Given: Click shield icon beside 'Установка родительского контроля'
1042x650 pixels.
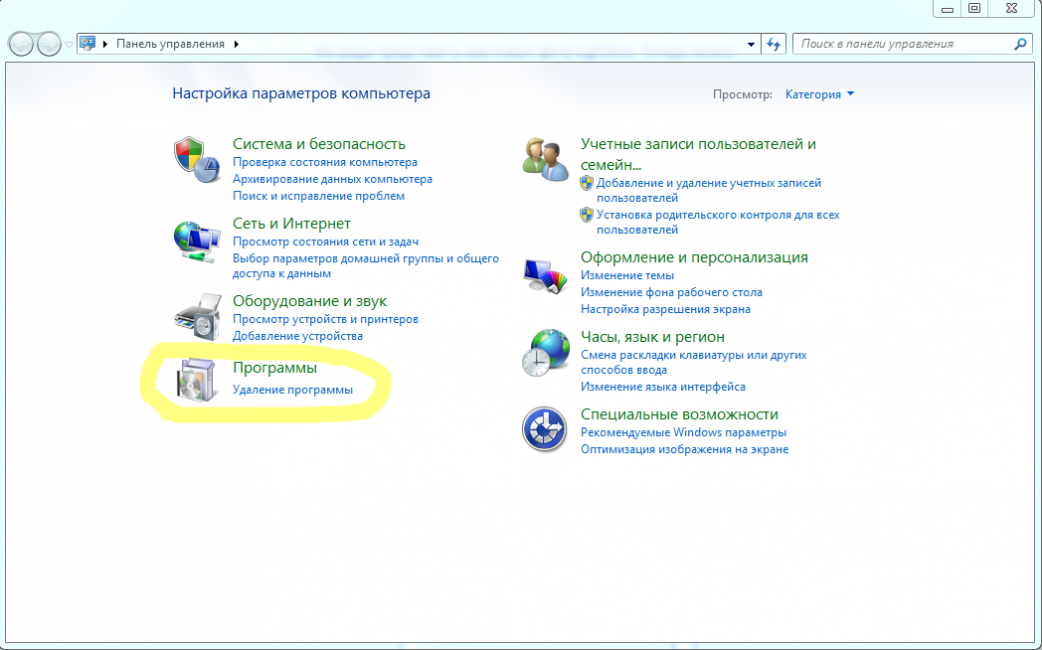Looking at the screenshot, I should 586,215.
